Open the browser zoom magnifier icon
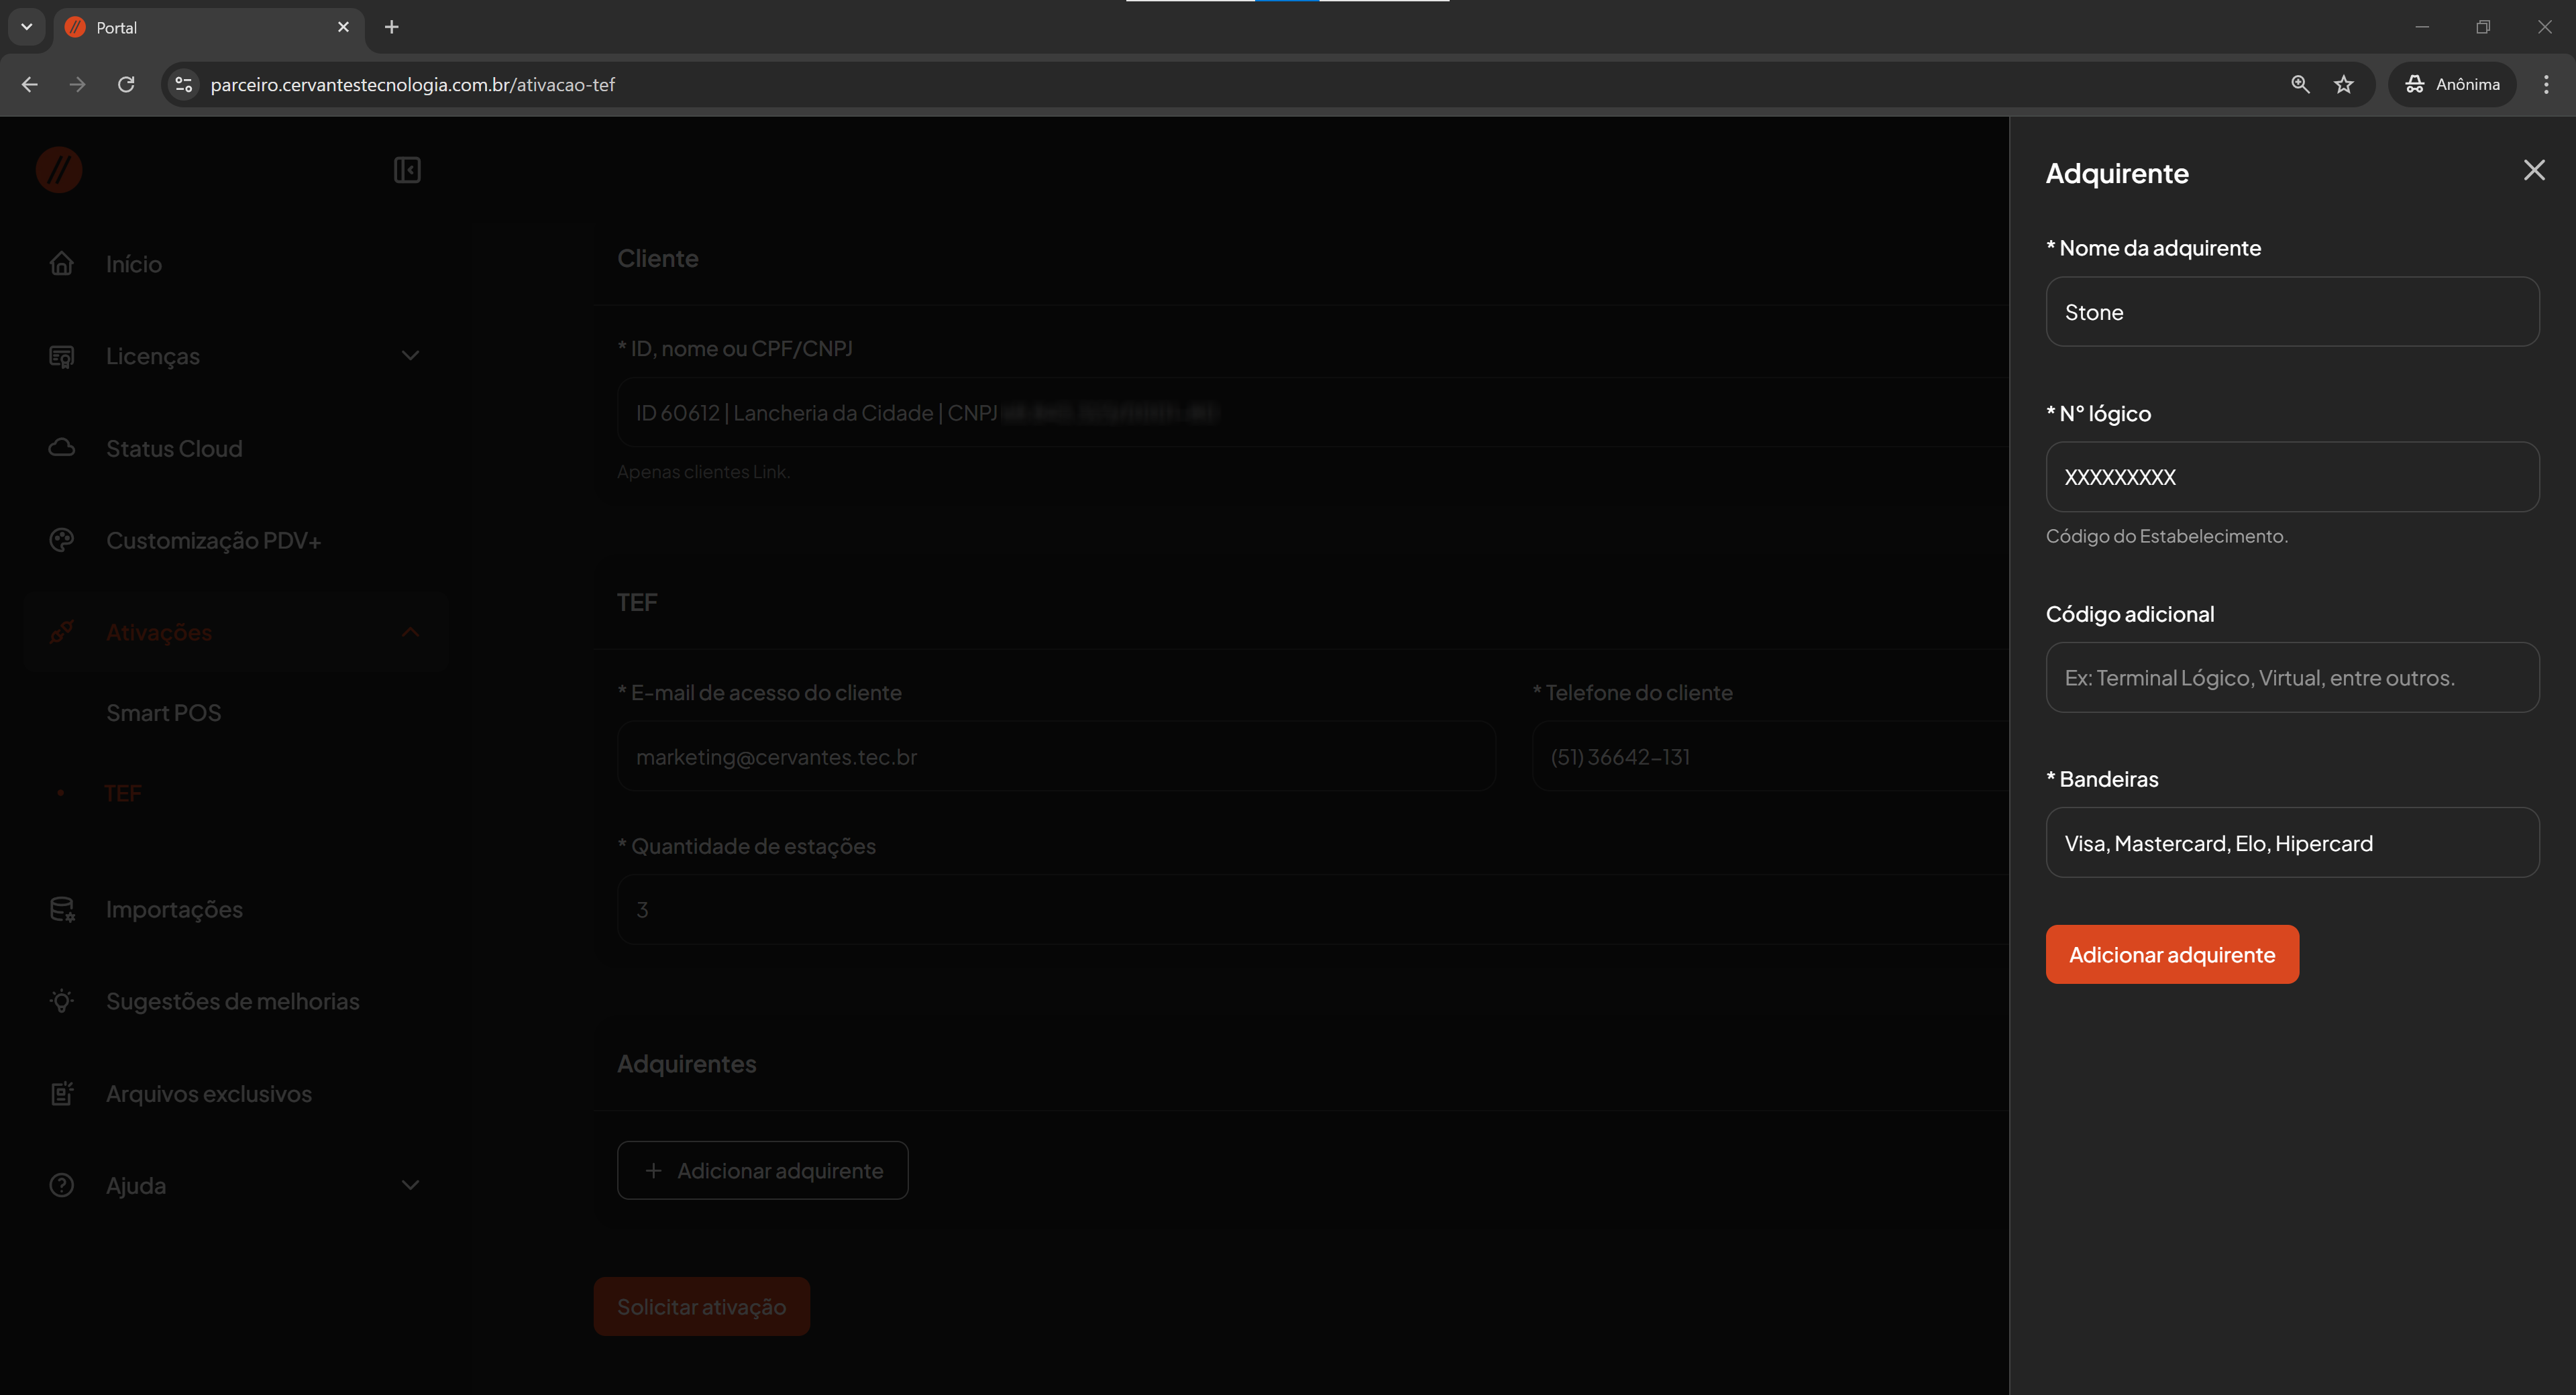This screenshot has height=1395, width=2576. (2299, 84)
